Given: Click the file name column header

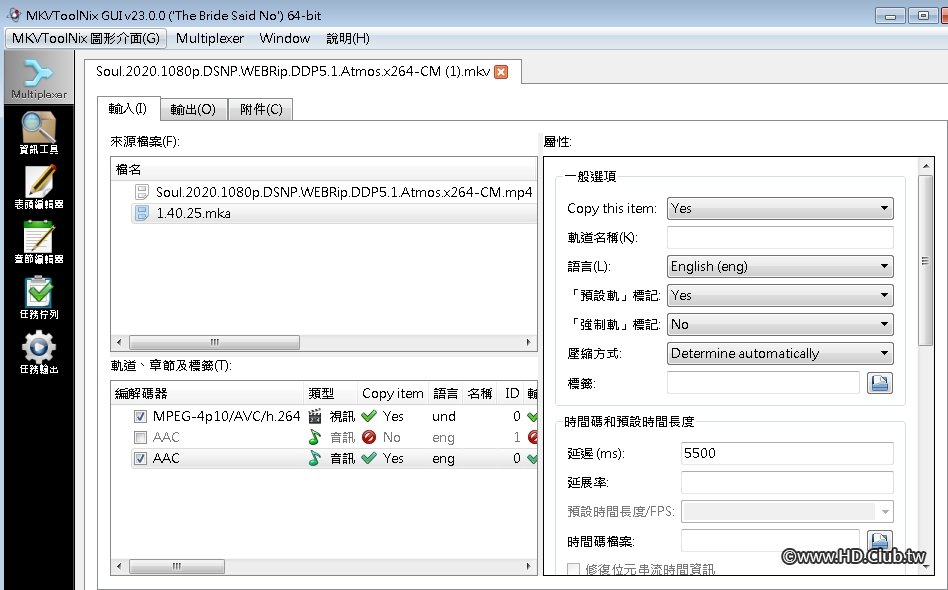Looking at the screenshot, I should [324, 170].
